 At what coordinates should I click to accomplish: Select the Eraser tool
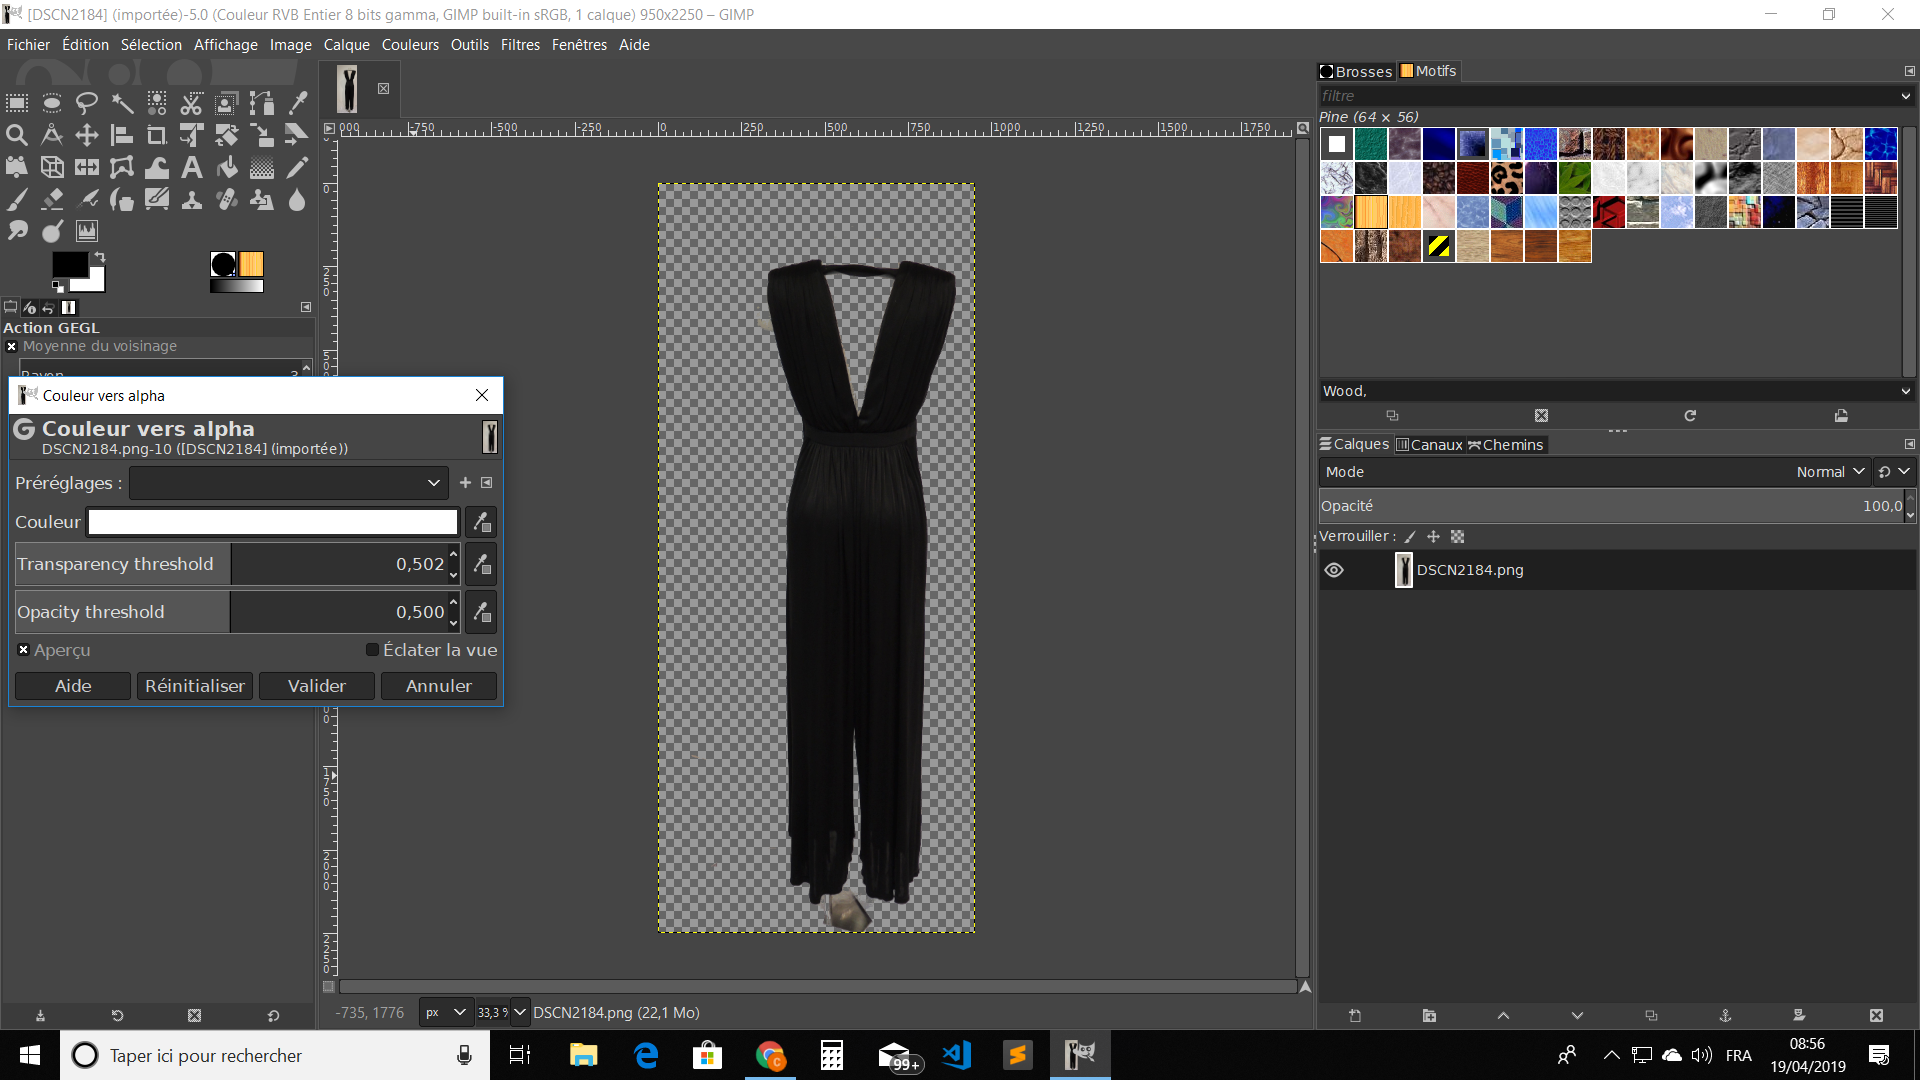click(x=52, y=200)
